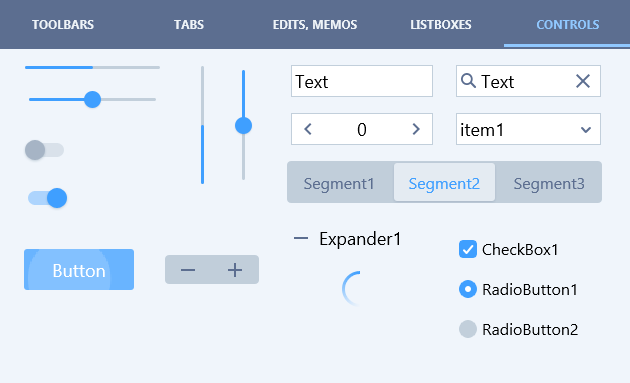Click the plain Text input field
630x383 pixels.
click(362, 81)
